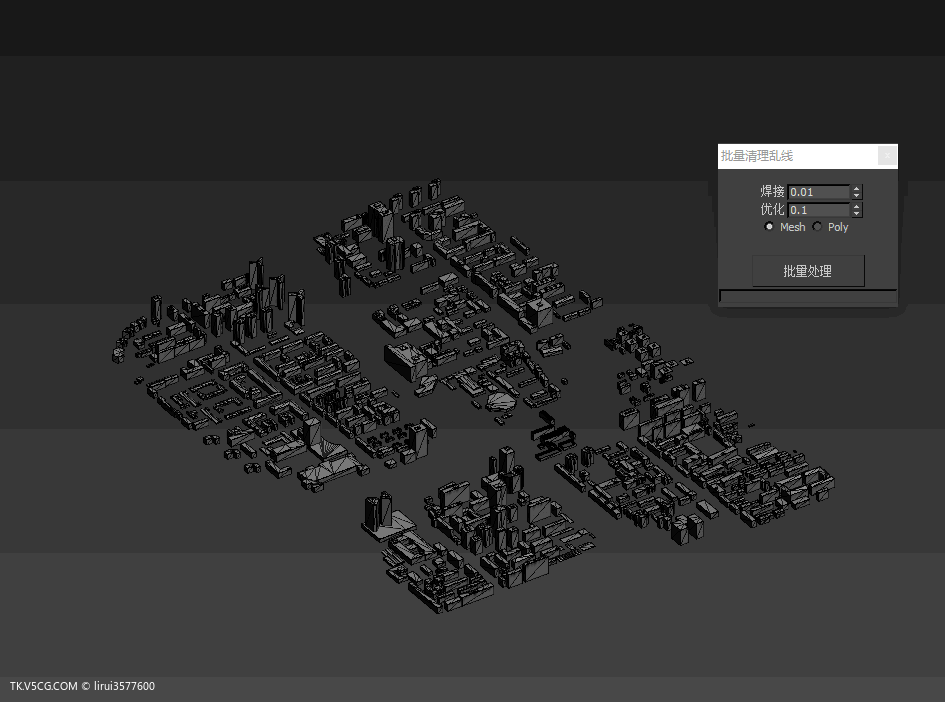
Task: Select the Poly radio button
Action: (817, 227)
